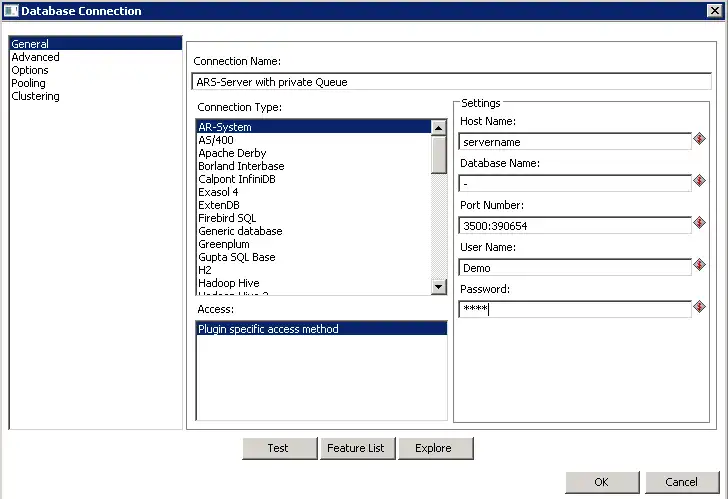
Task: Click the Database Connection title bar icon
Action: [x=11, y=11]
